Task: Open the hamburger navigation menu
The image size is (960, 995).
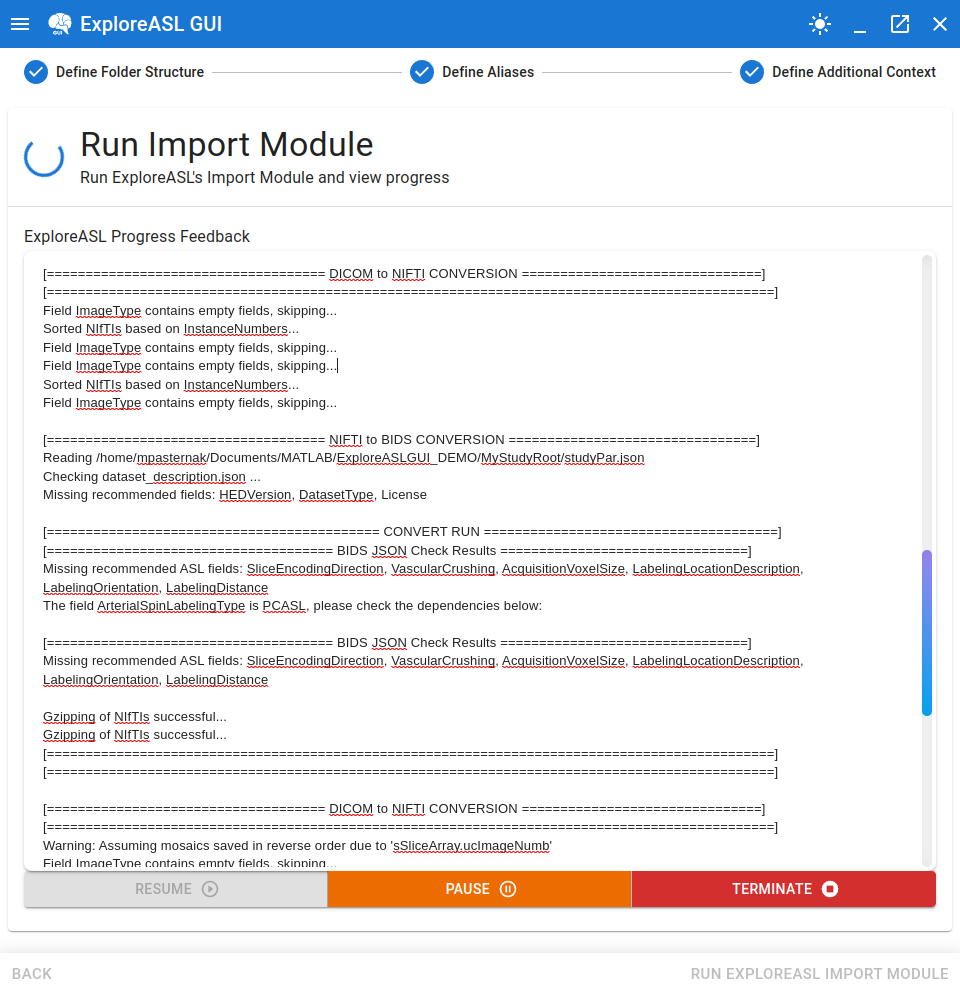Action: click(x=20, y=24)
